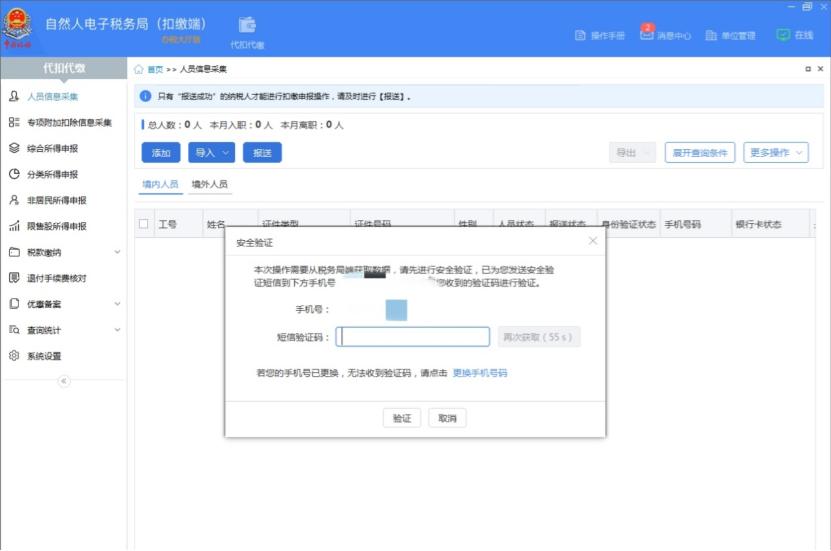
Task: Click the 首页 home icon in breadcrumb
Action: (139, 70)
